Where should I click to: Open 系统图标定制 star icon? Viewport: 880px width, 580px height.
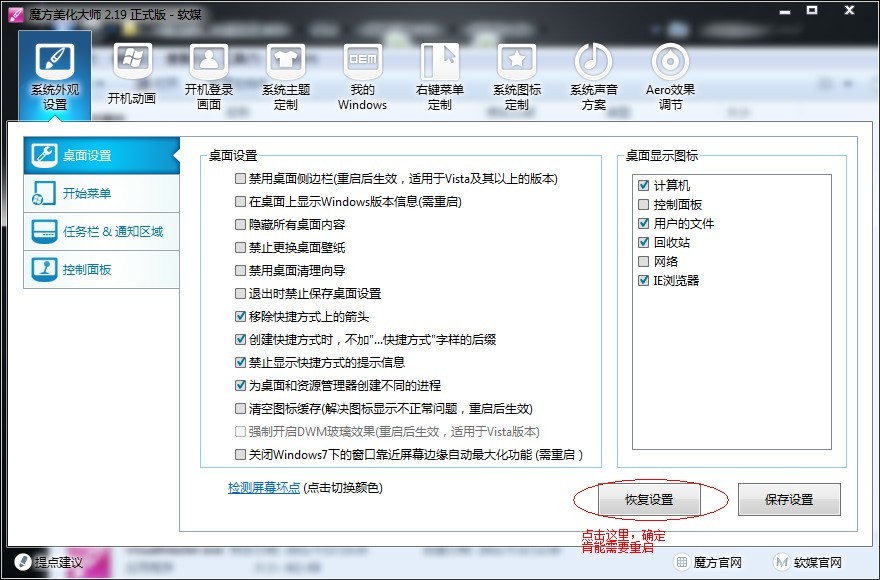[x=516, y=62]
